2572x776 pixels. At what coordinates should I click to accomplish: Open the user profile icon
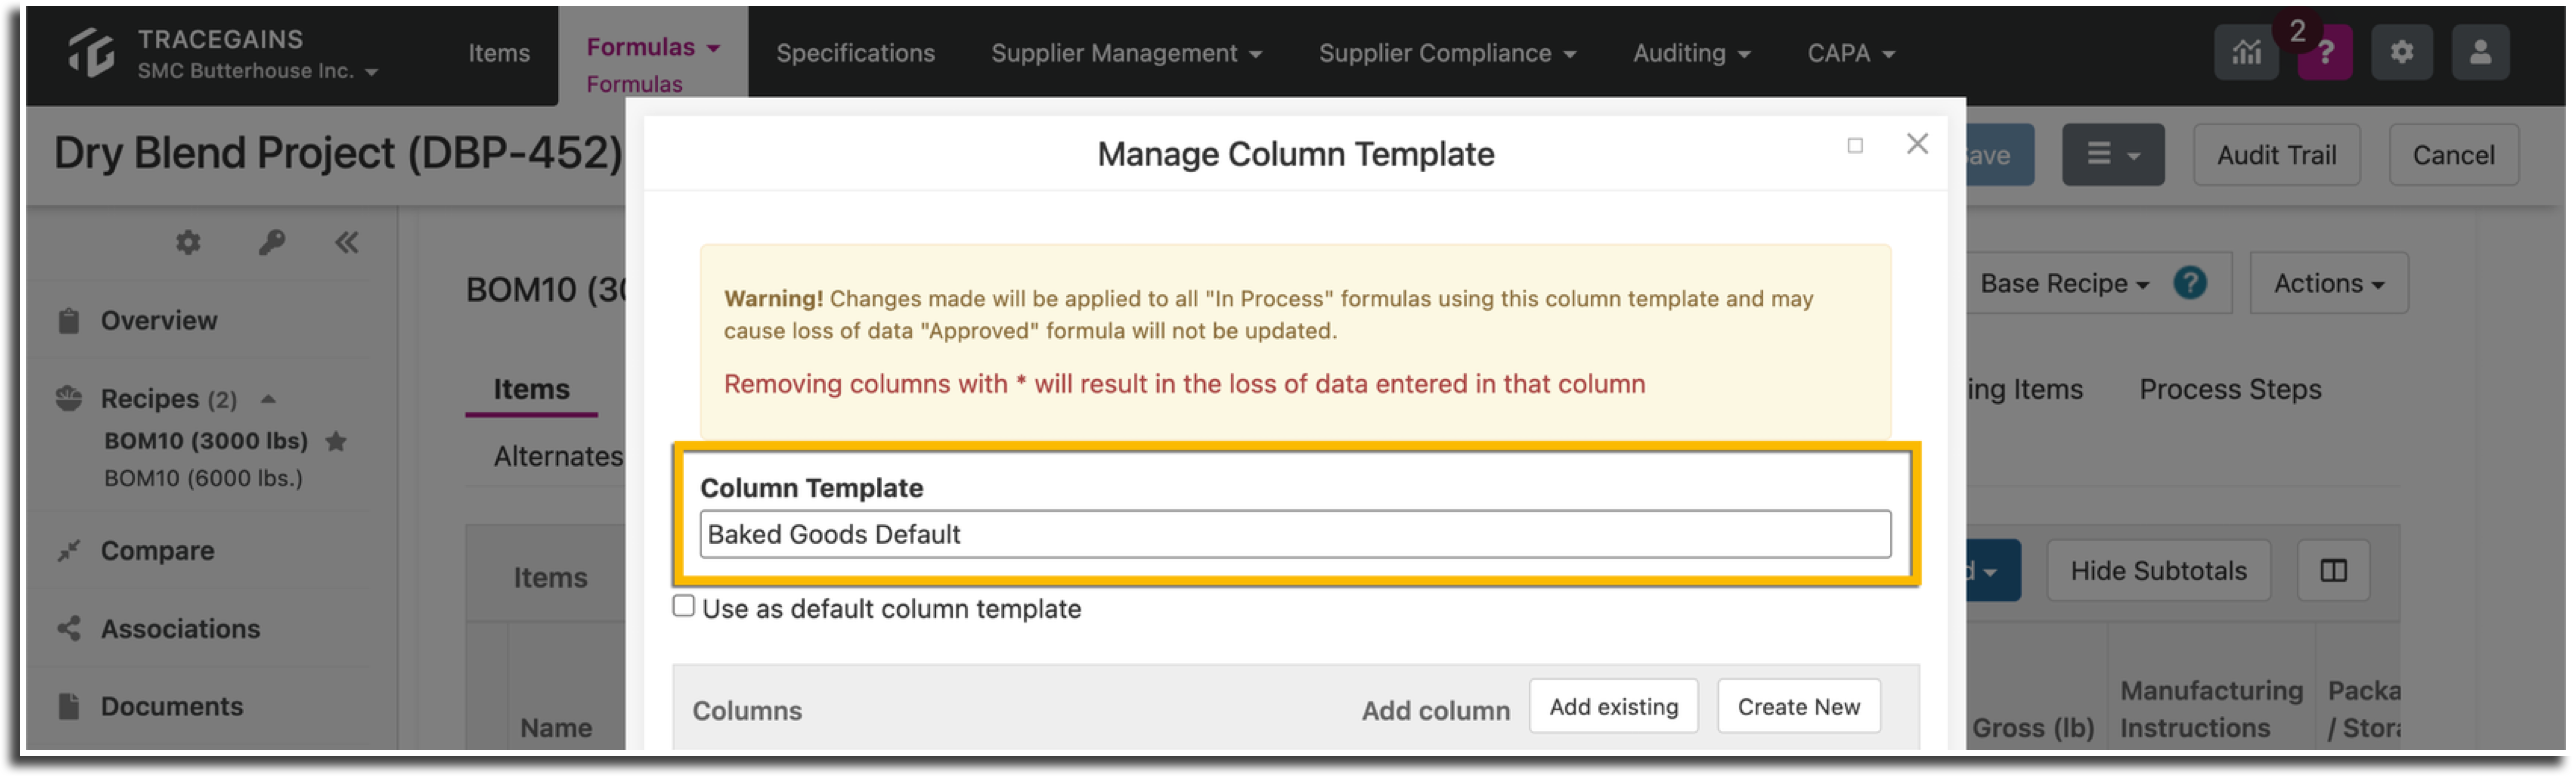(2480, 53)
